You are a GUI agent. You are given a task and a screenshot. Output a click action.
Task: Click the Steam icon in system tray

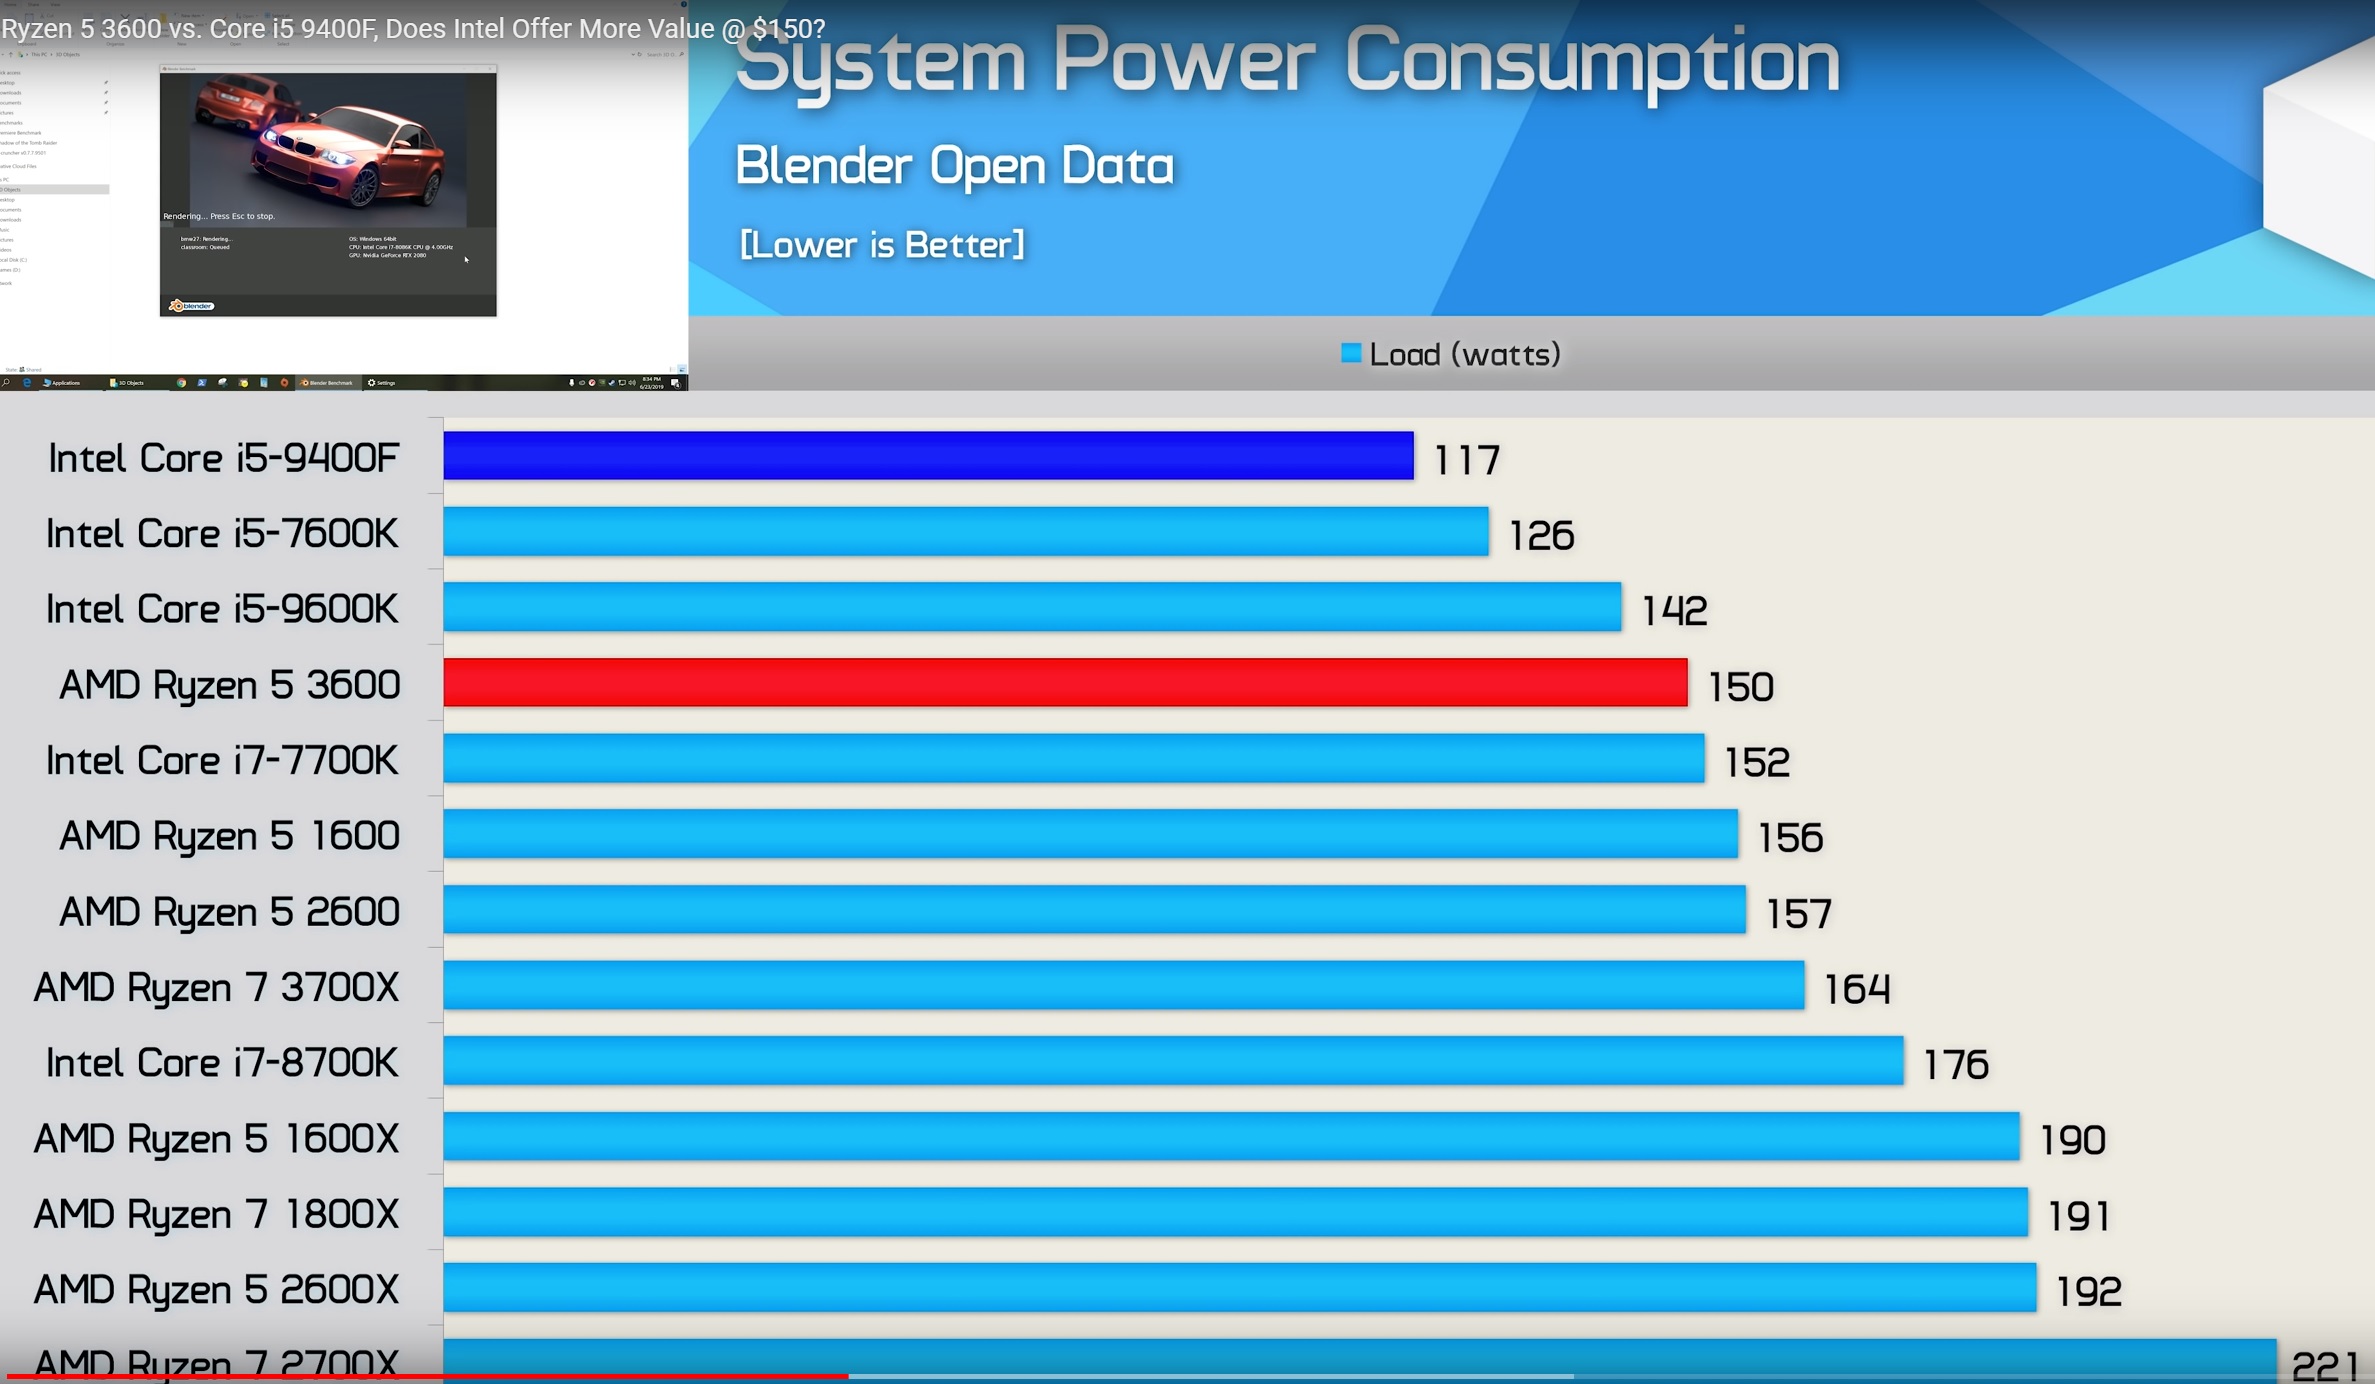click(611, 383)
